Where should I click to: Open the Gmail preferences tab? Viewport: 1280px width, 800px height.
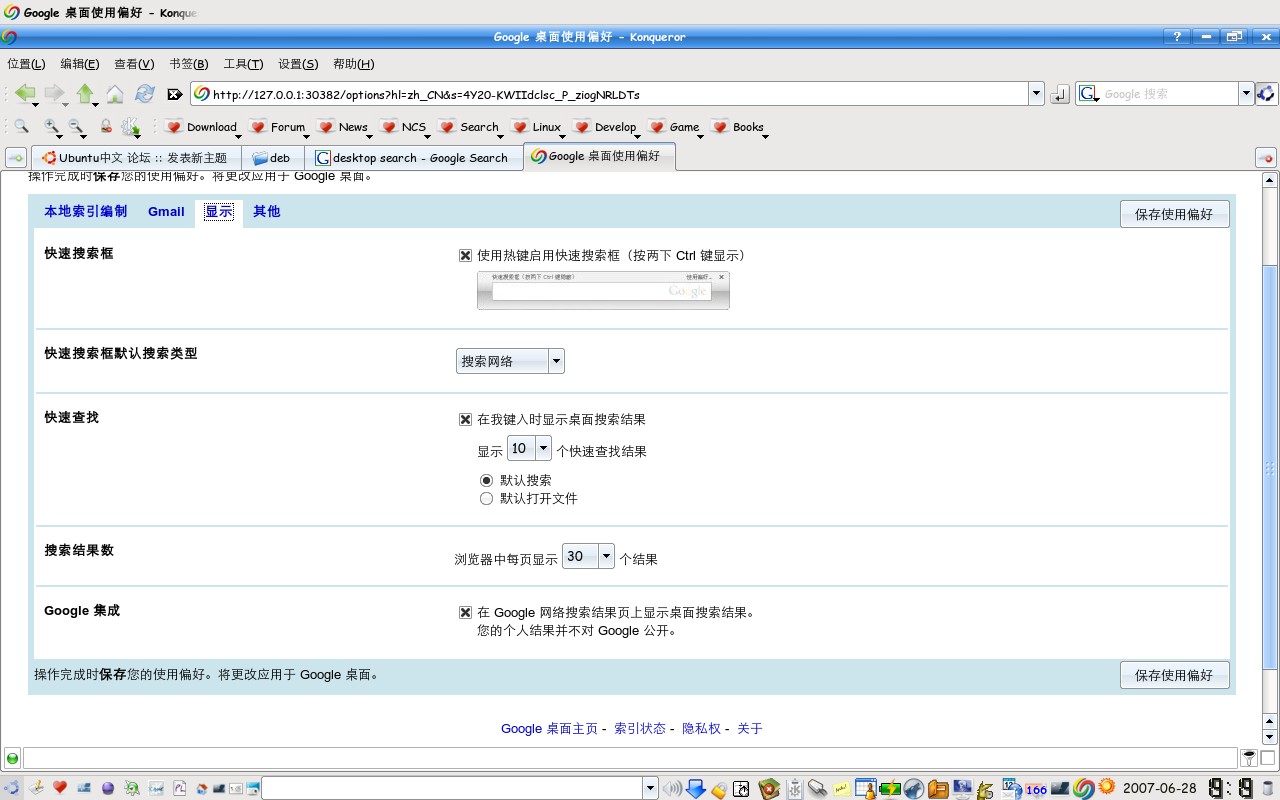pos(166,212)
